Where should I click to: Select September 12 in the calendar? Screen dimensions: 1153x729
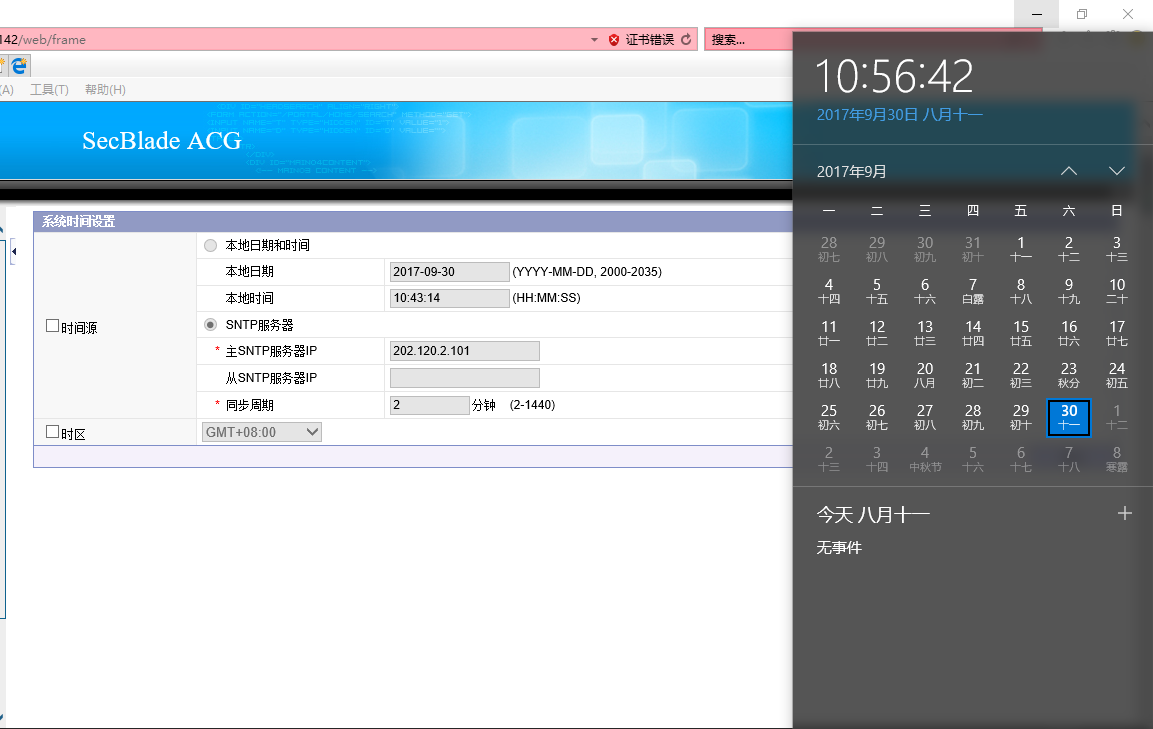point(877,333)
